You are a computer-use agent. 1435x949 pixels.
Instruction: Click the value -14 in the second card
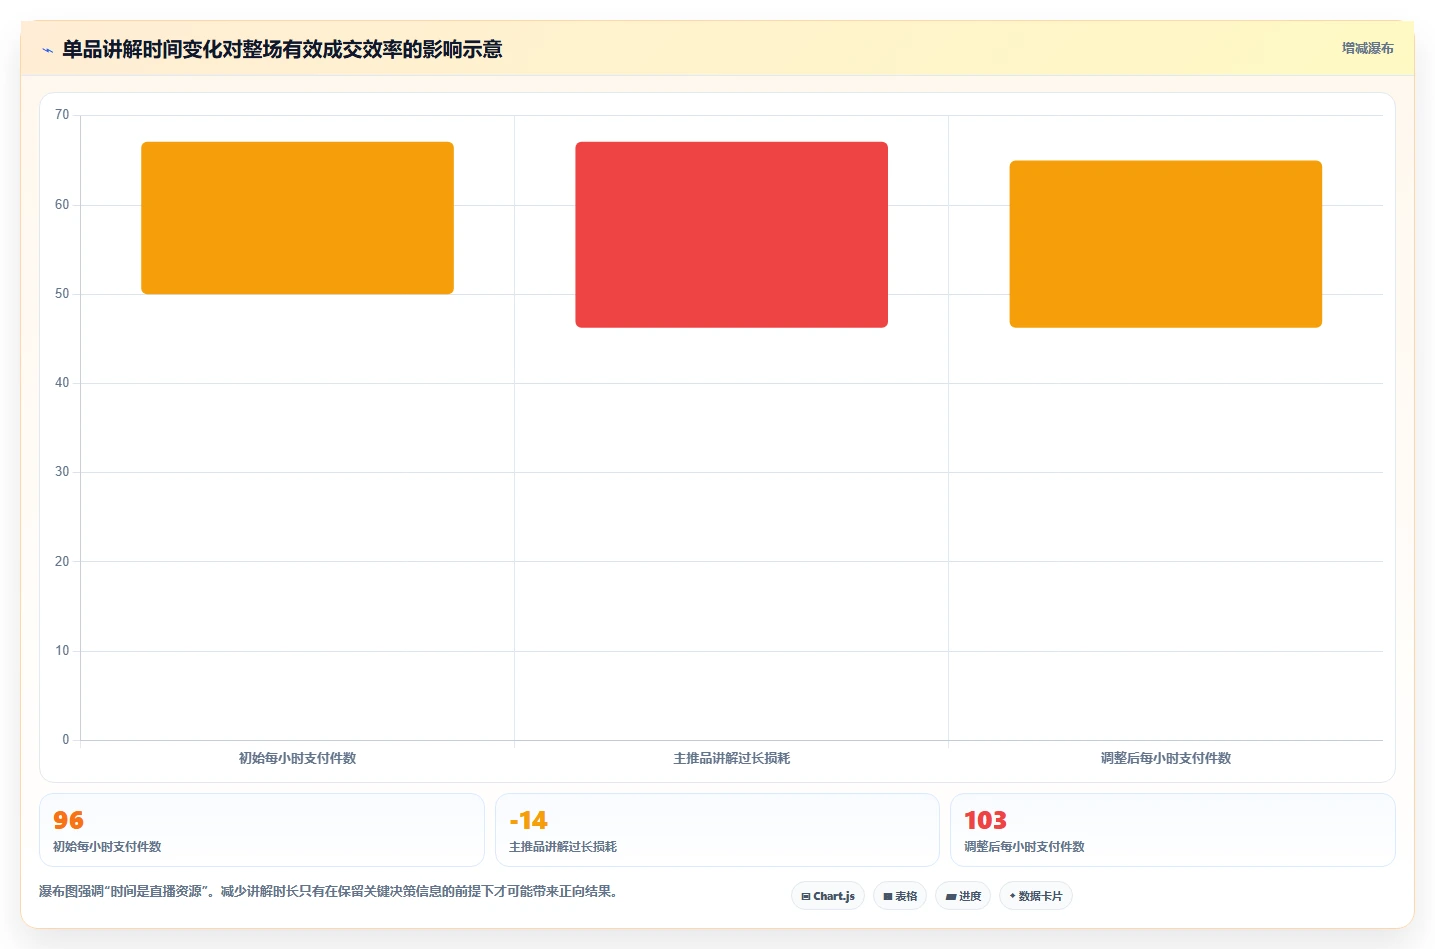click(x=528, y=821)
